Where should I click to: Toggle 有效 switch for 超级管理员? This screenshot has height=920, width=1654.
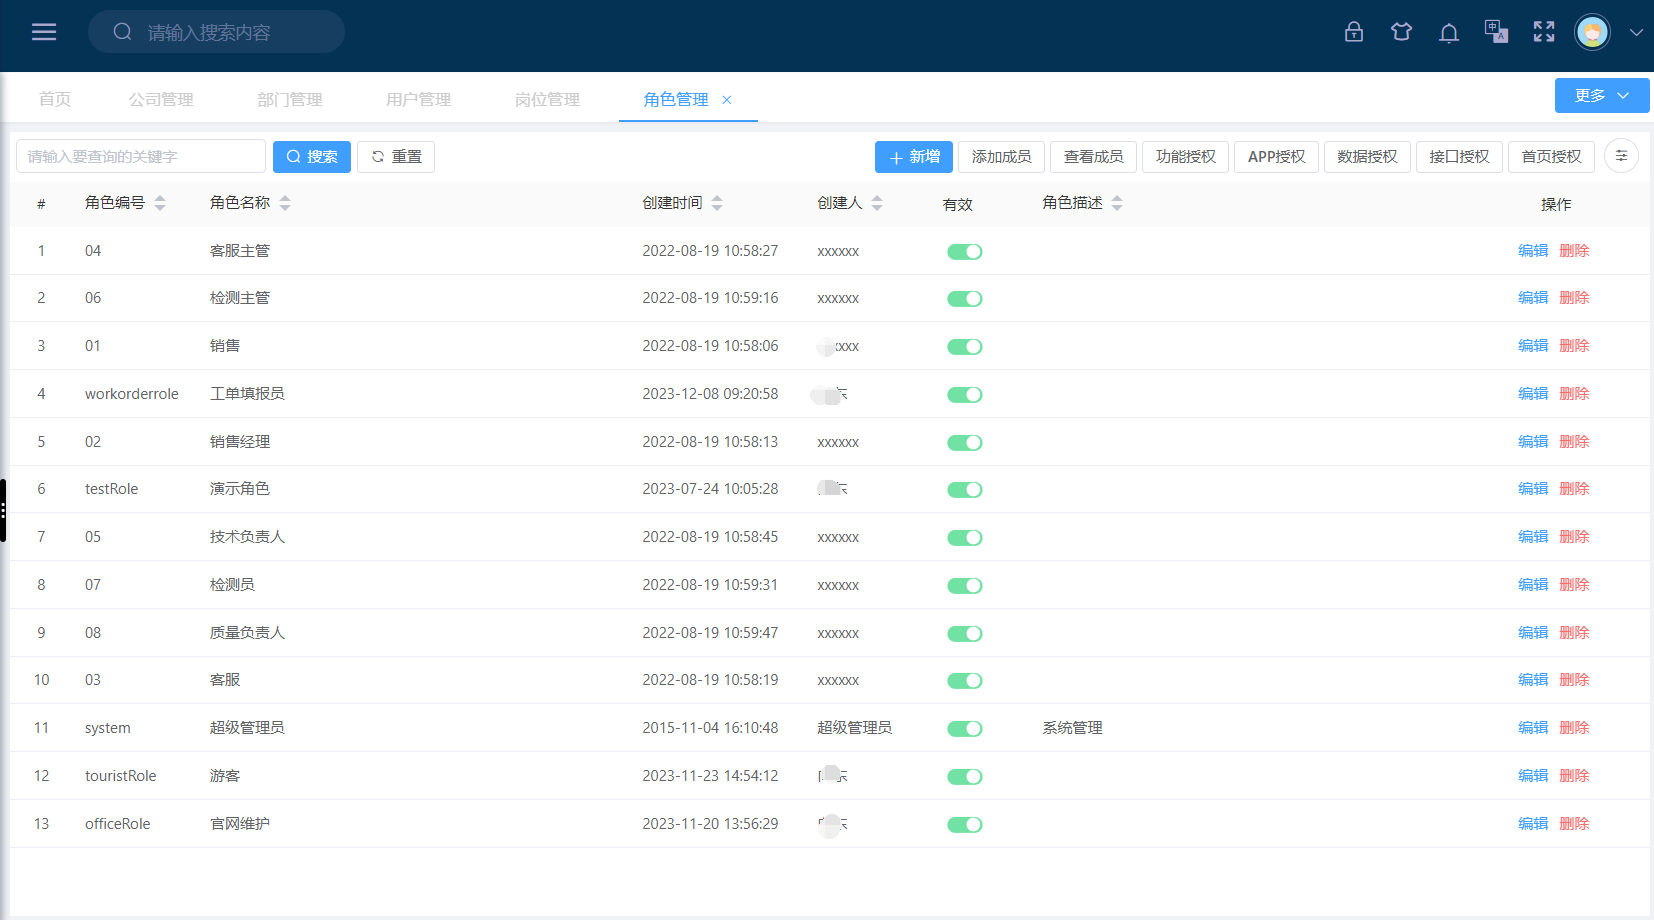[x=965, y=728]
